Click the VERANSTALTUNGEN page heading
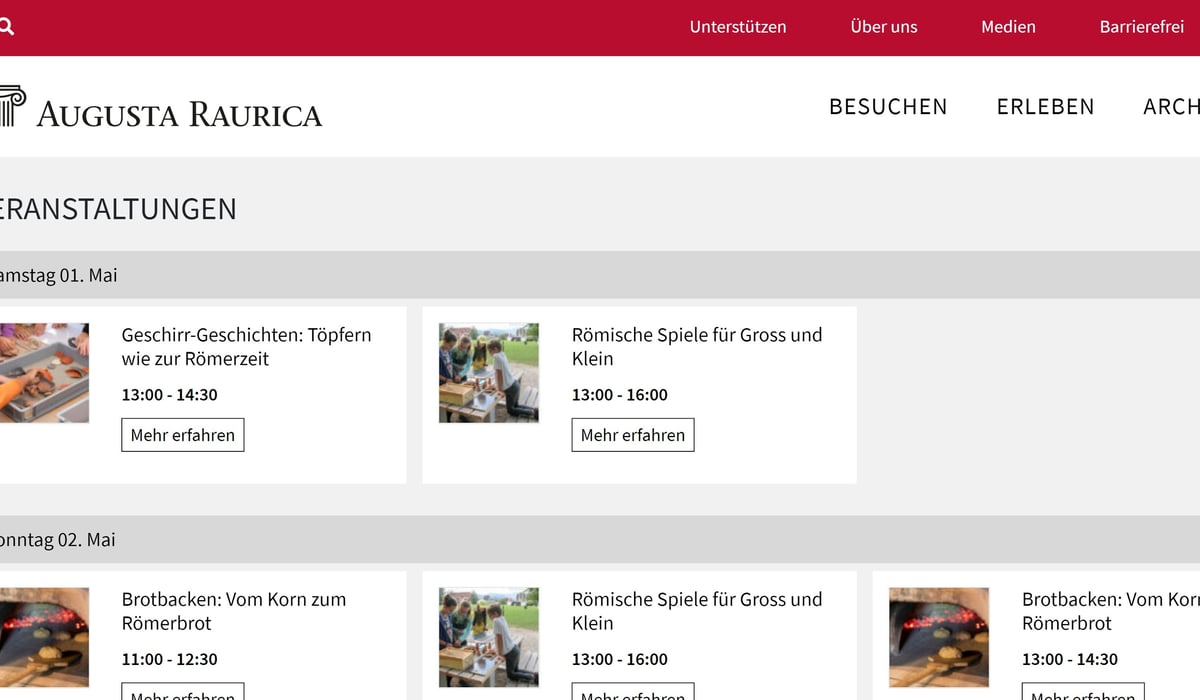Image resolution: width=1200 pixels, height=700 pixels. (x=118, y=209)
